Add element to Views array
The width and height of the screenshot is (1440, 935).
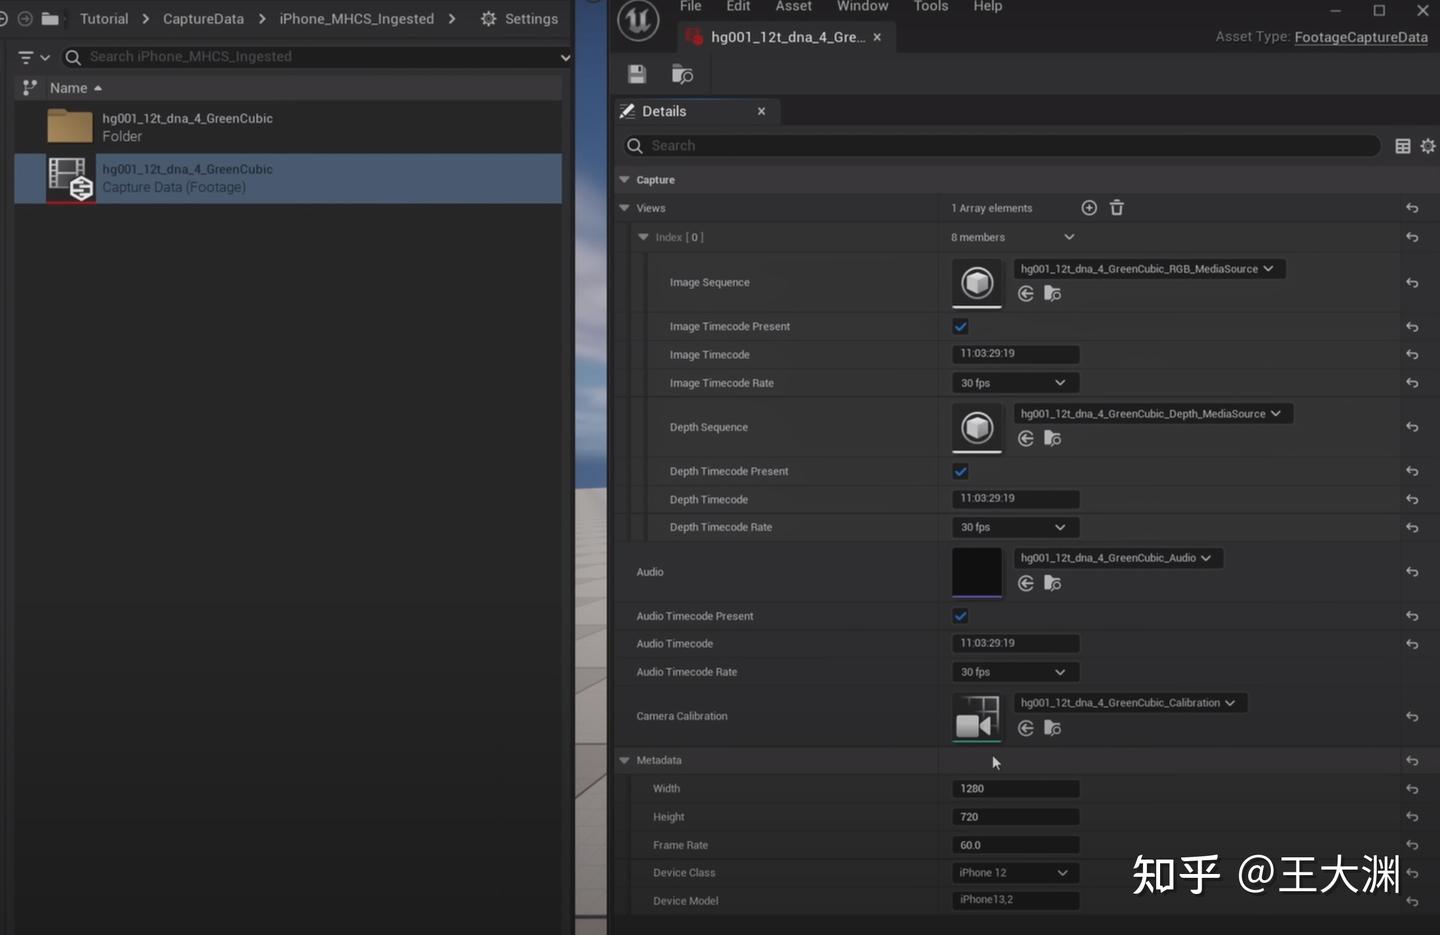click(x=1089, y=208)
